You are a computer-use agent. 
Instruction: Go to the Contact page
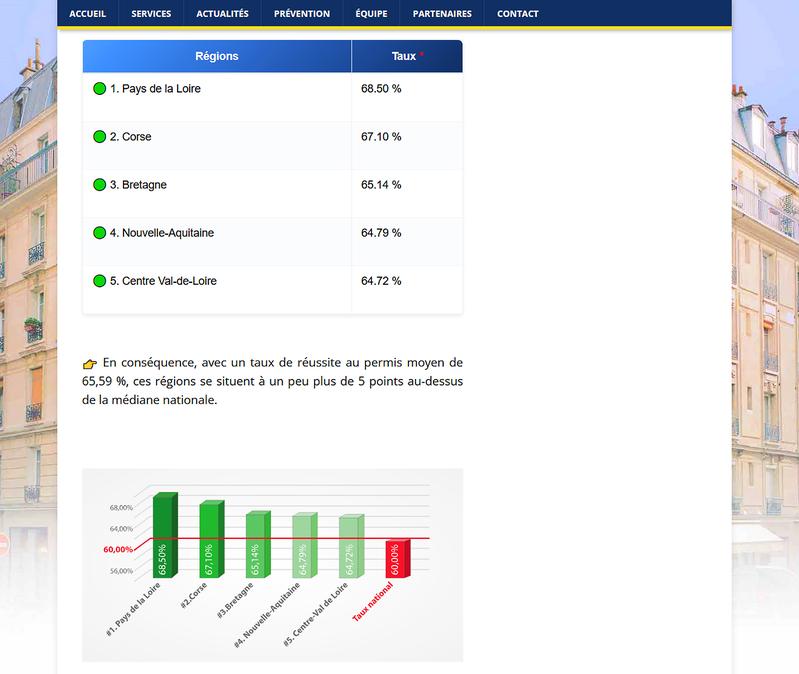click(x=517, y=14)
